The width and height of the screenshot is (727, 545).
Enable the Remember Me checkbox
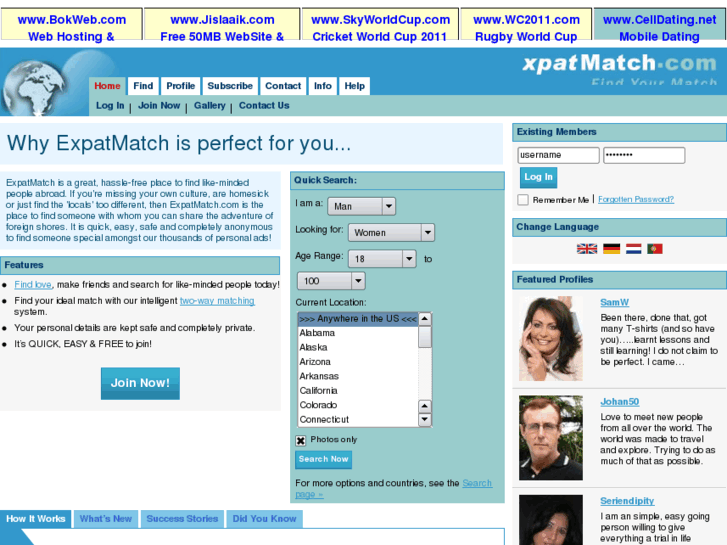523,200
